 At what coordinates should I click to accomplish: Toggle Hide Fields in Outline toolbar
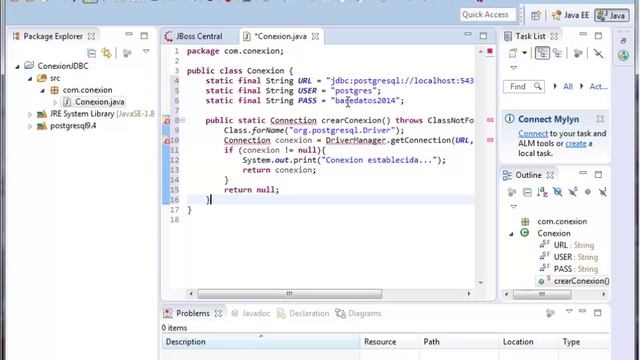[x=558, y=192]
